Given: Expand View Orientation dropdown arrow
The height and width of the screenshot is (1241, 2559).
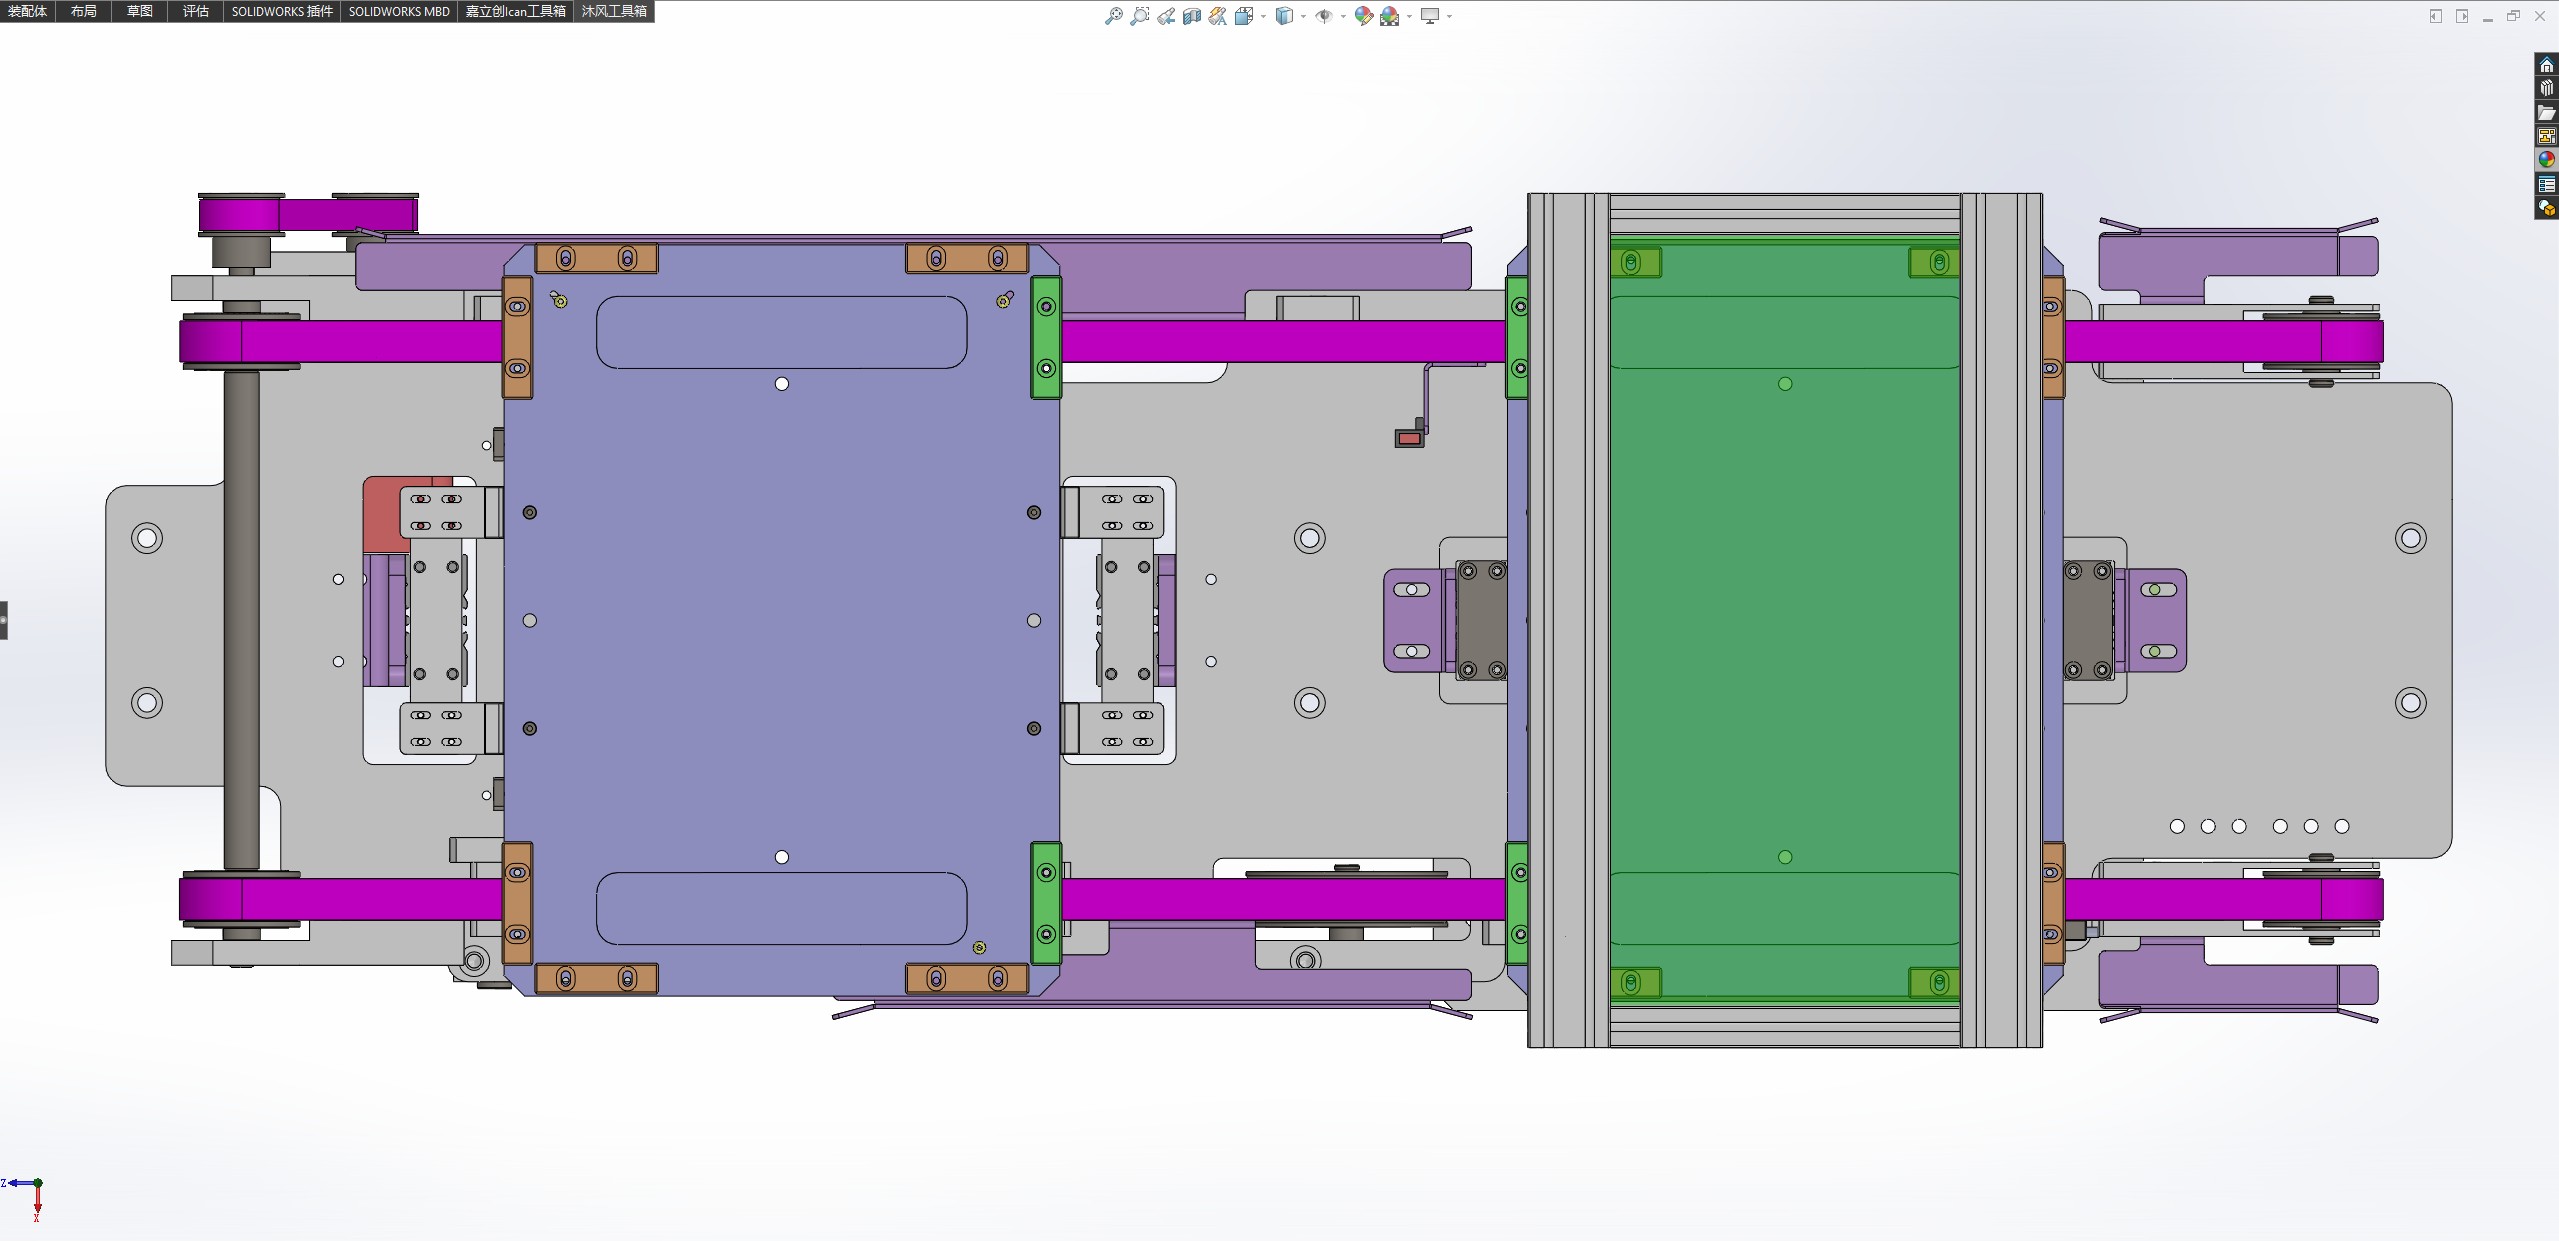Looking at the screenshot, I should 1264,16.
